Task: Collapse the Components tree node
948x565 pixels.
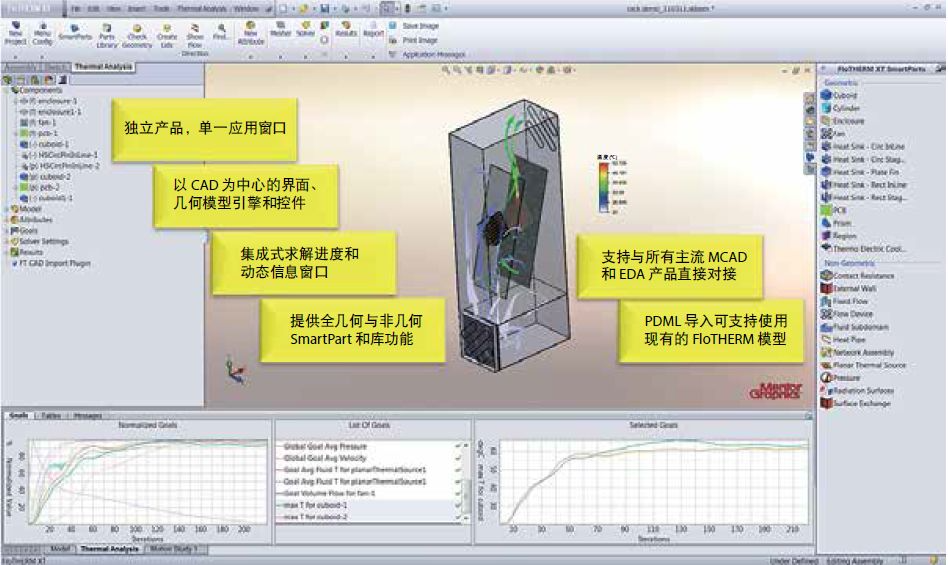Action: (7, 90)
